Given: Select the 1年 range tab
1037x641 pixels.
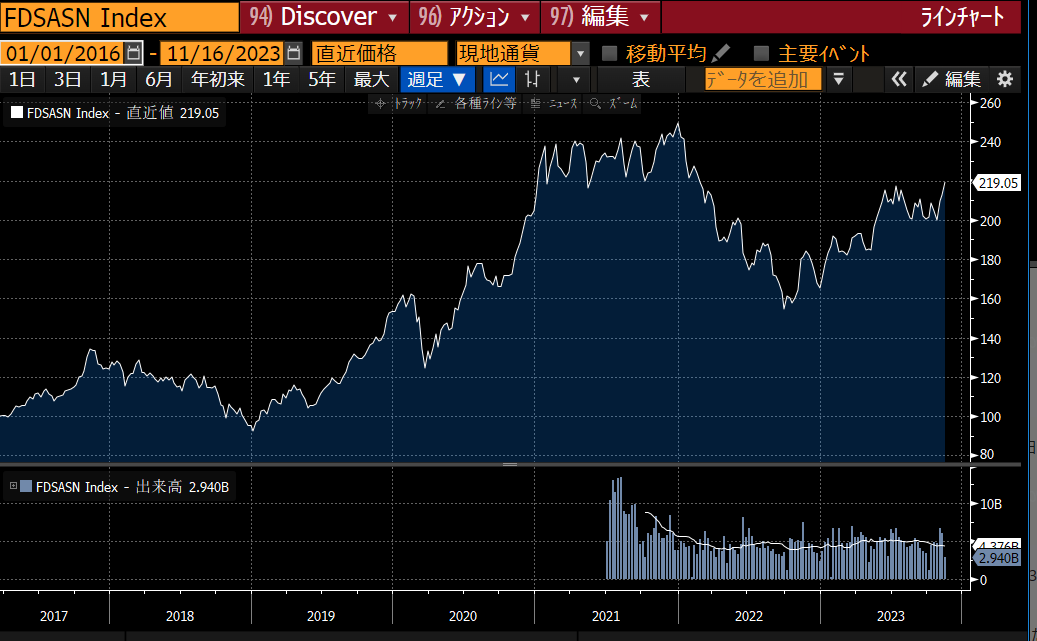Looking at the screenshot, I should (x=276, y=79).
